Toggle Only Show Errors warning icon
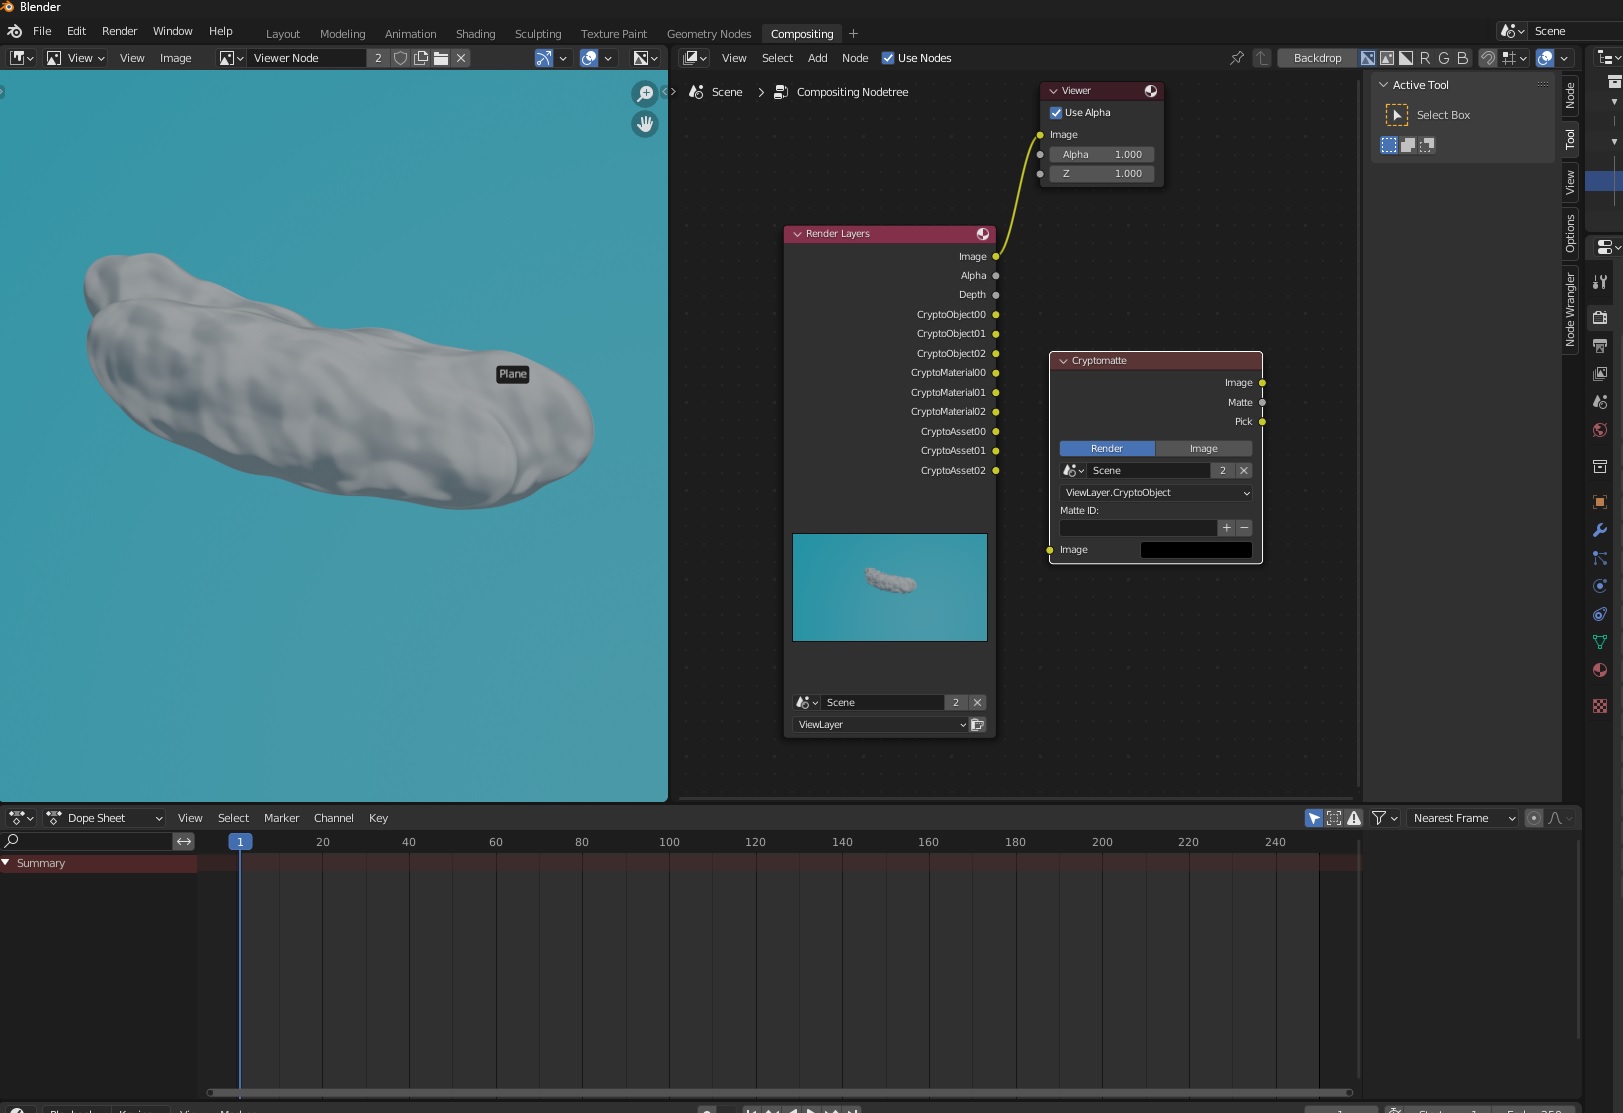This screenshot has height=1113, width=1623. click(x=1354, y=818)
